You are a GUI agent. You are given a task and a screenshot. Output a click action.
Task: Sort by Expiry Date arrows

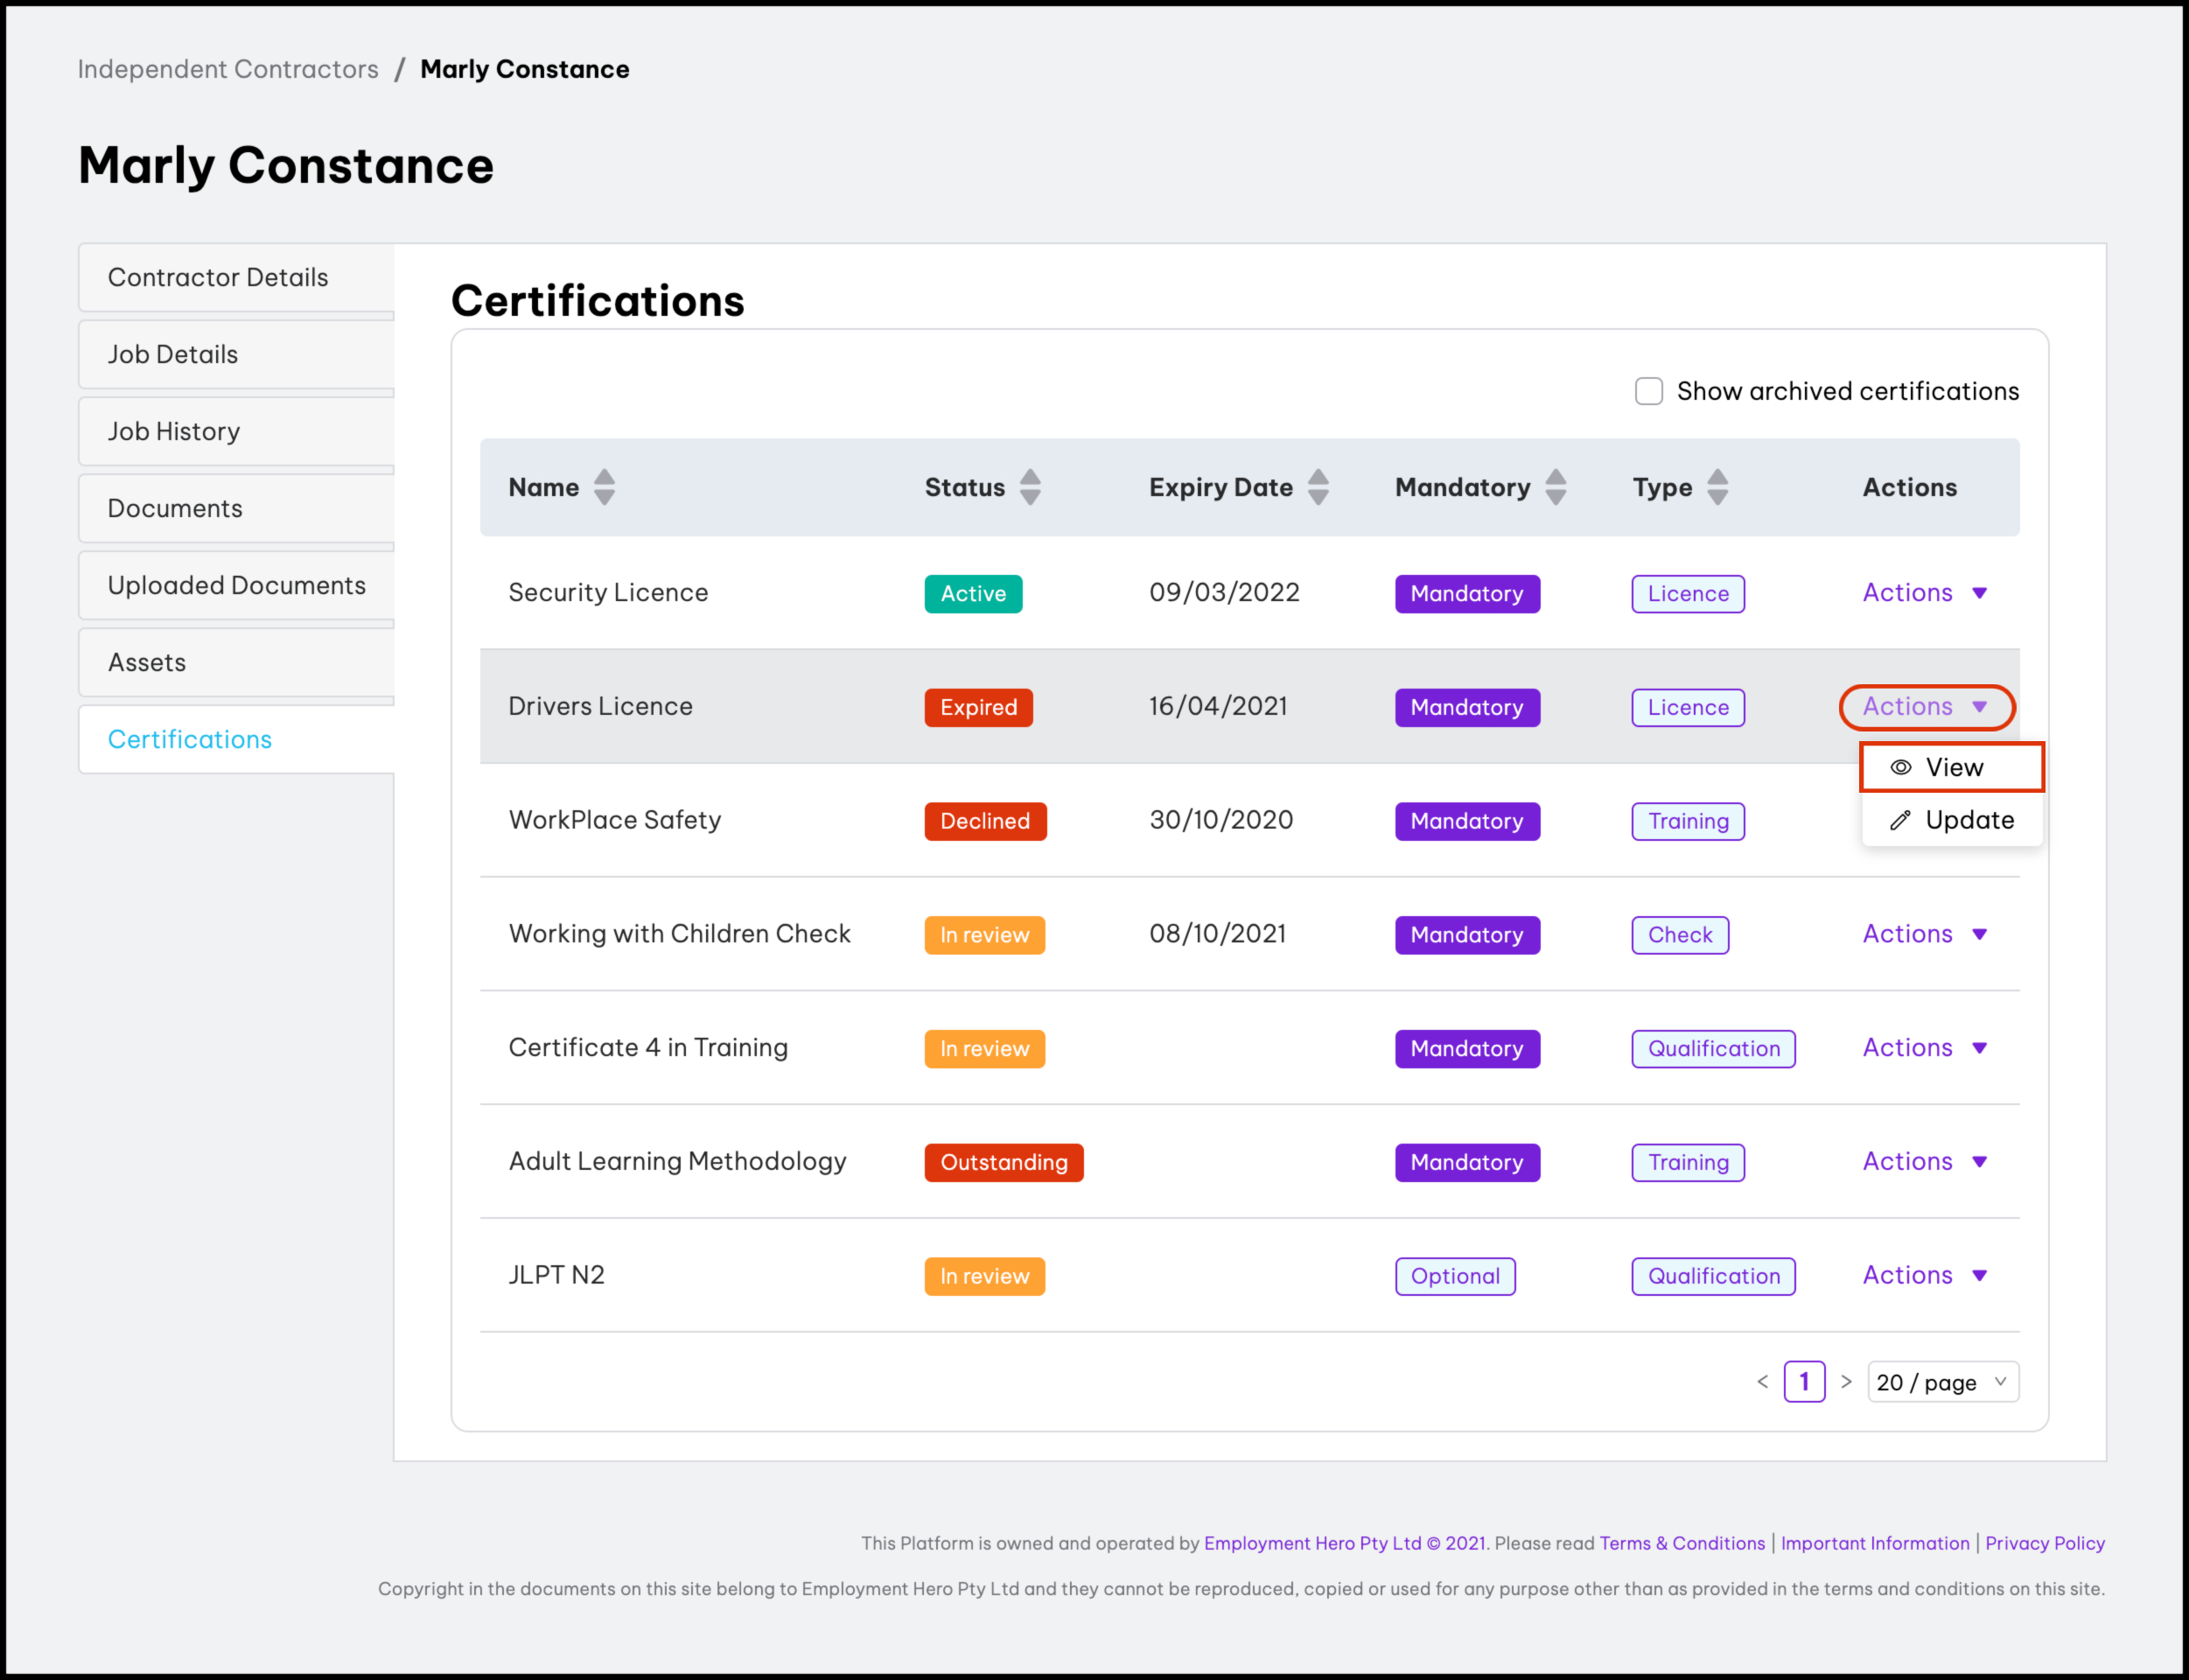(x=1318, y=487)
